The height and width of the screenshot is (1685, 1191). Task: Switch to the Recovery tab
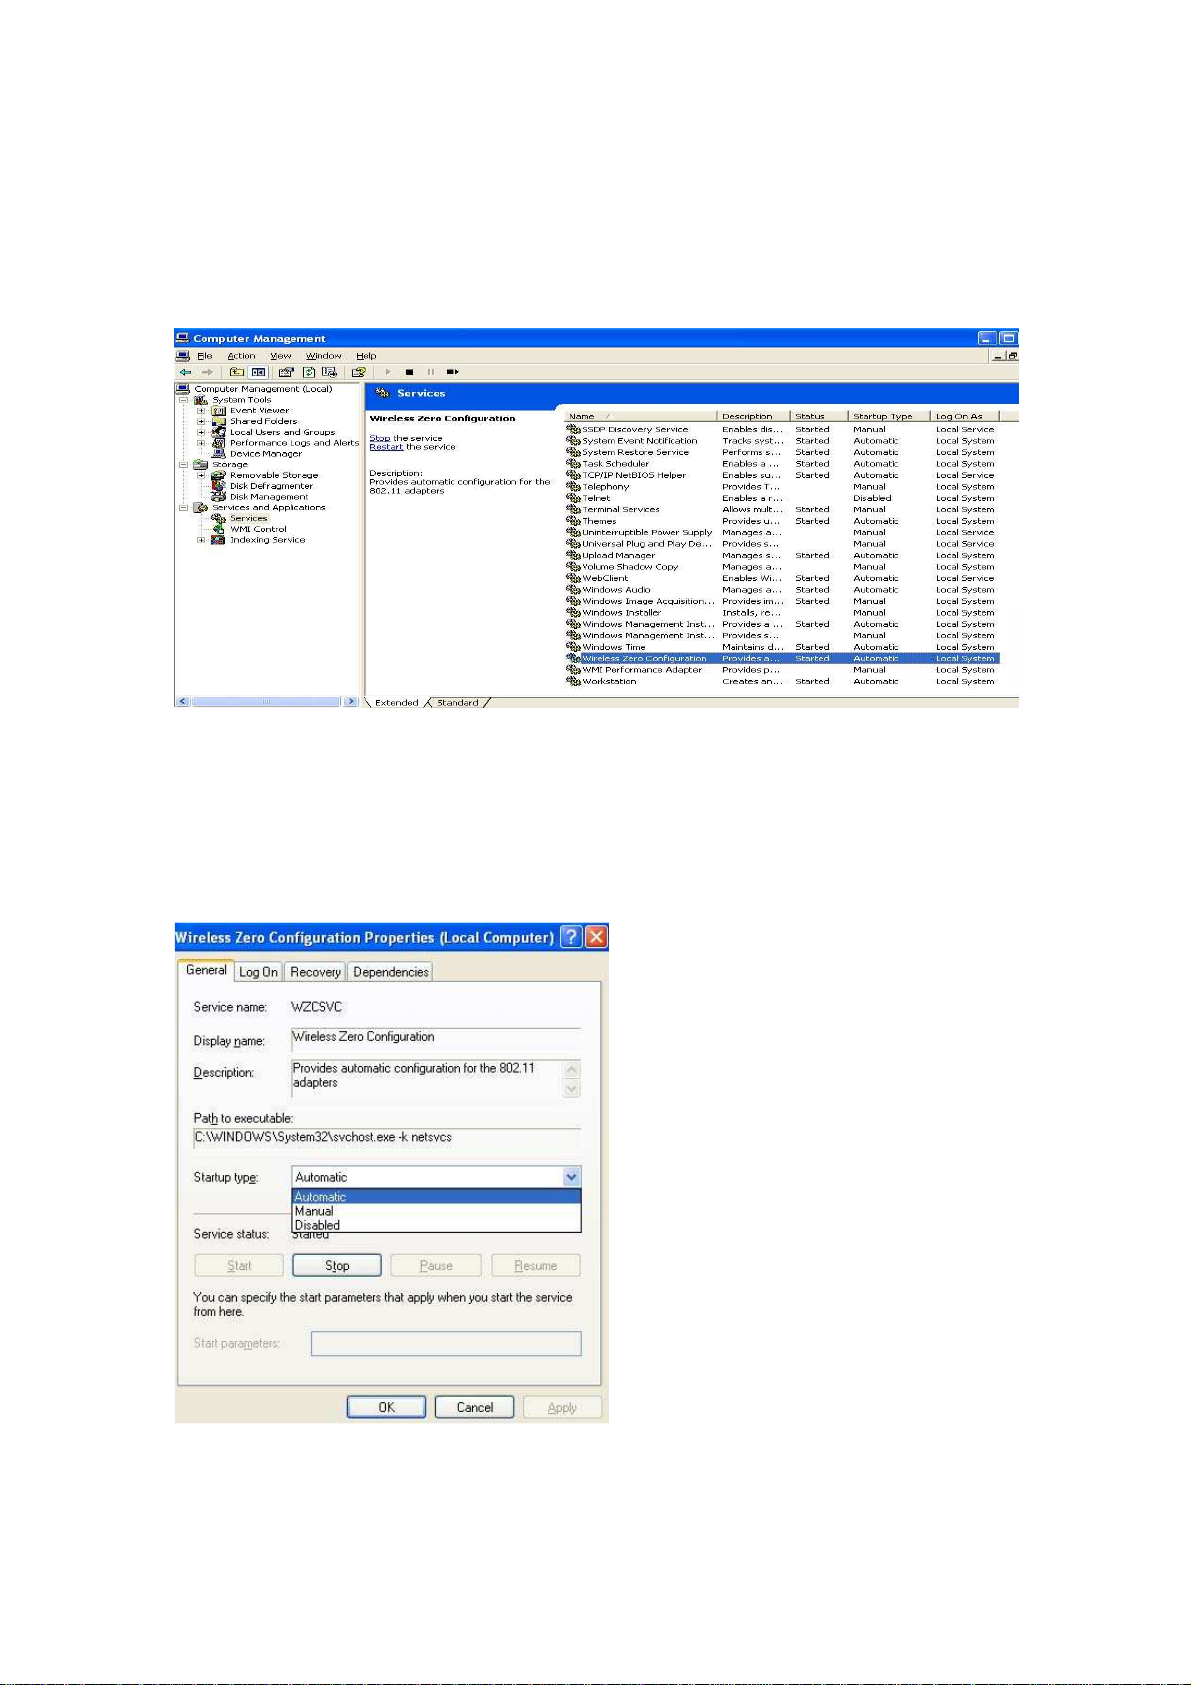tap(315, 972)
